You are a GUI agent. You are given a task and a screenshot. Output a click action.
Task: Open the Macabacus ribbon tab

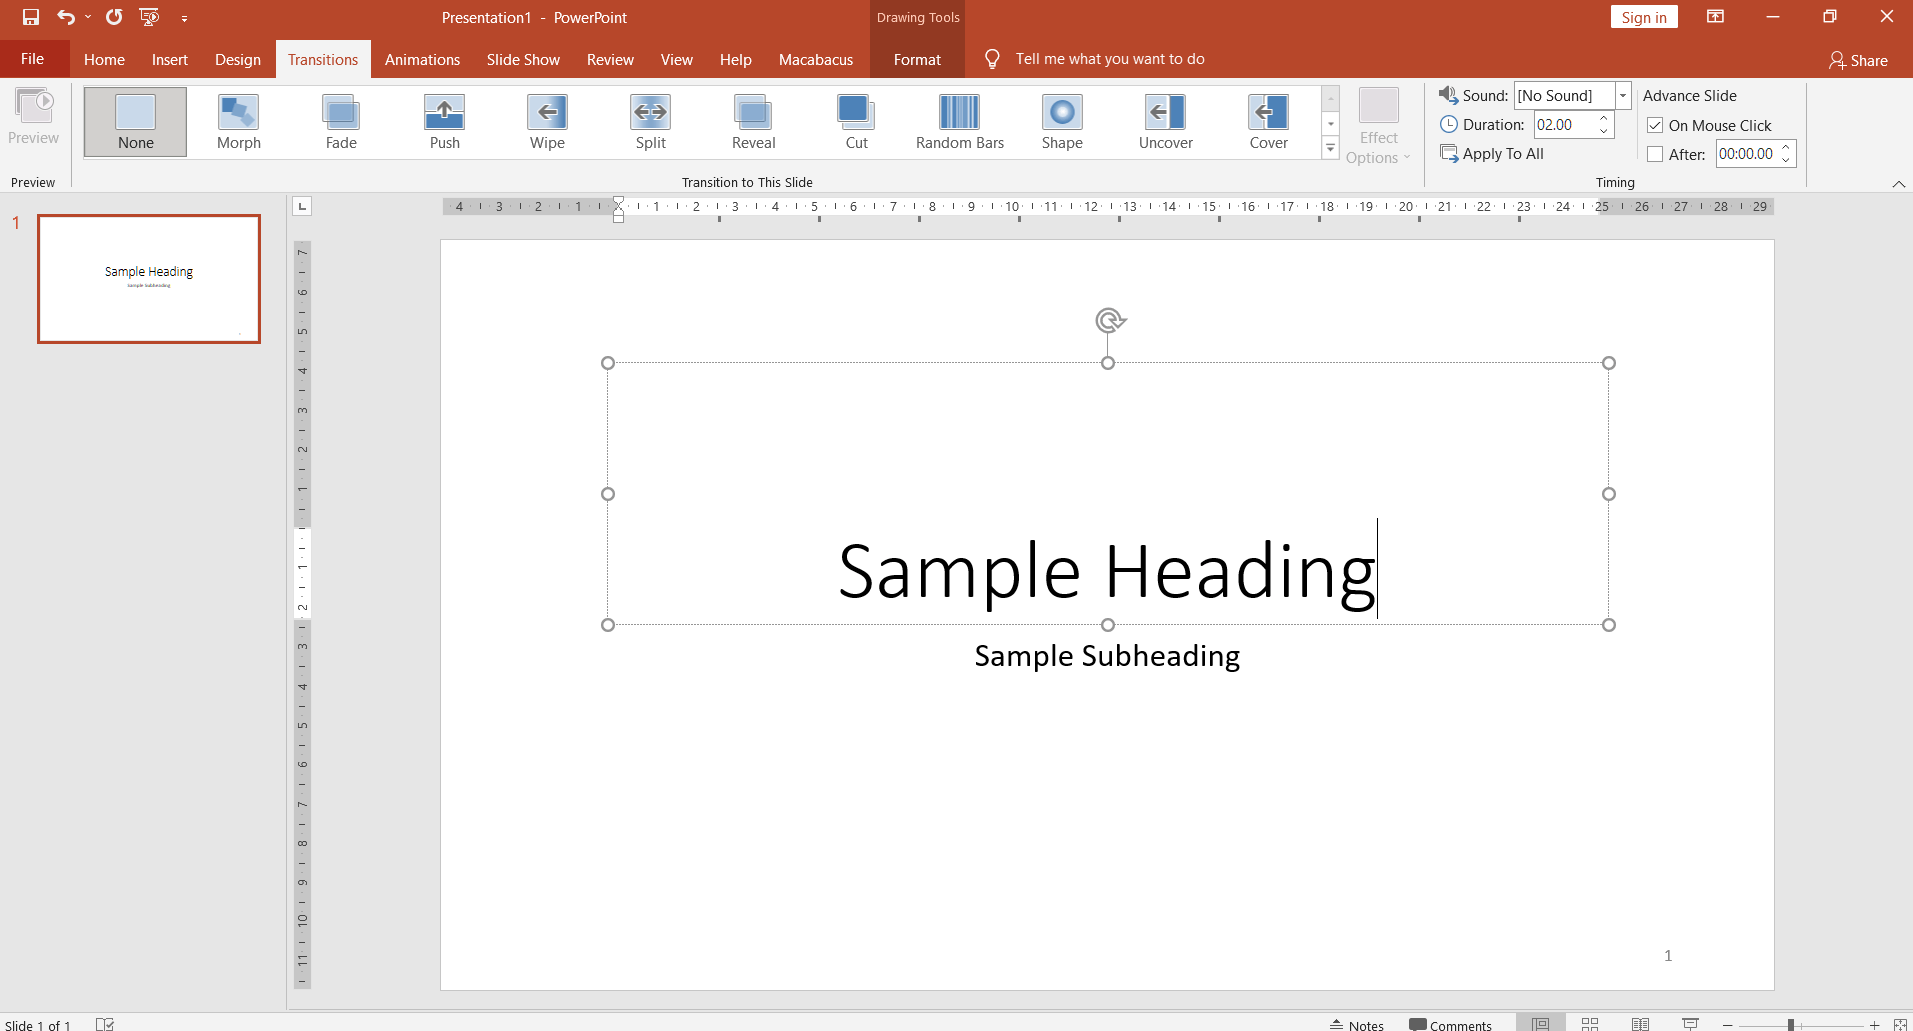pyautogui.click(x=816, y=59)
